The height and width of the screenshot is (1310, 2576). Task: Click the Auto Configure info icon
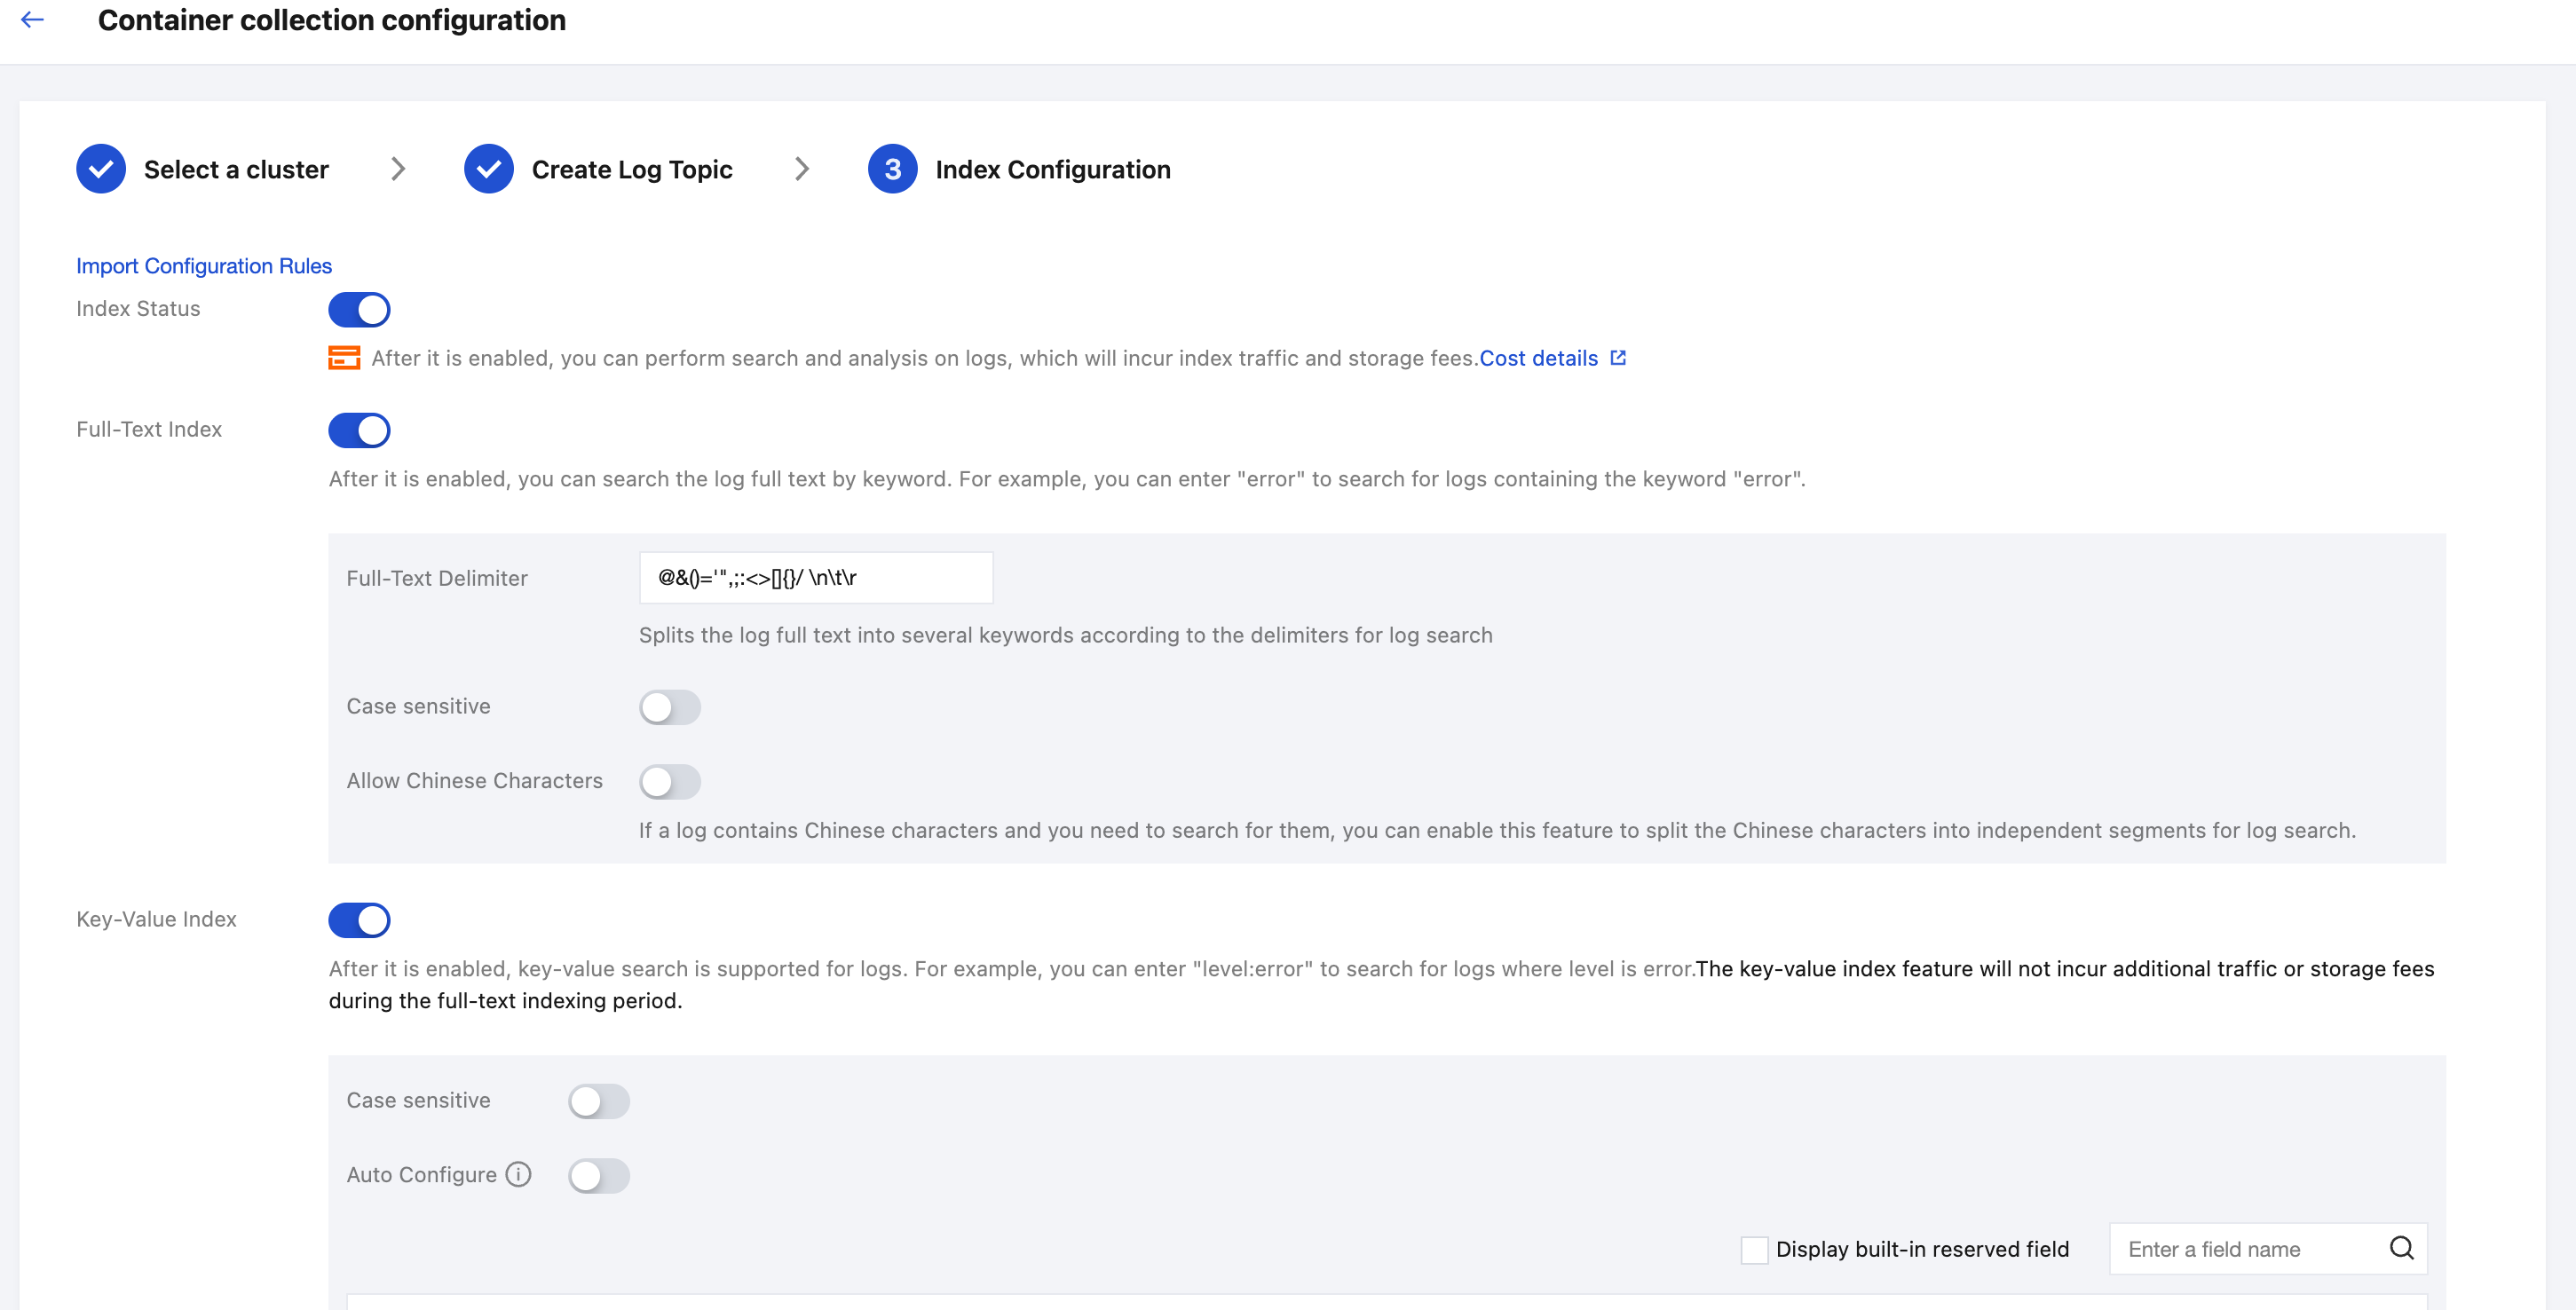click(518, 1174)
